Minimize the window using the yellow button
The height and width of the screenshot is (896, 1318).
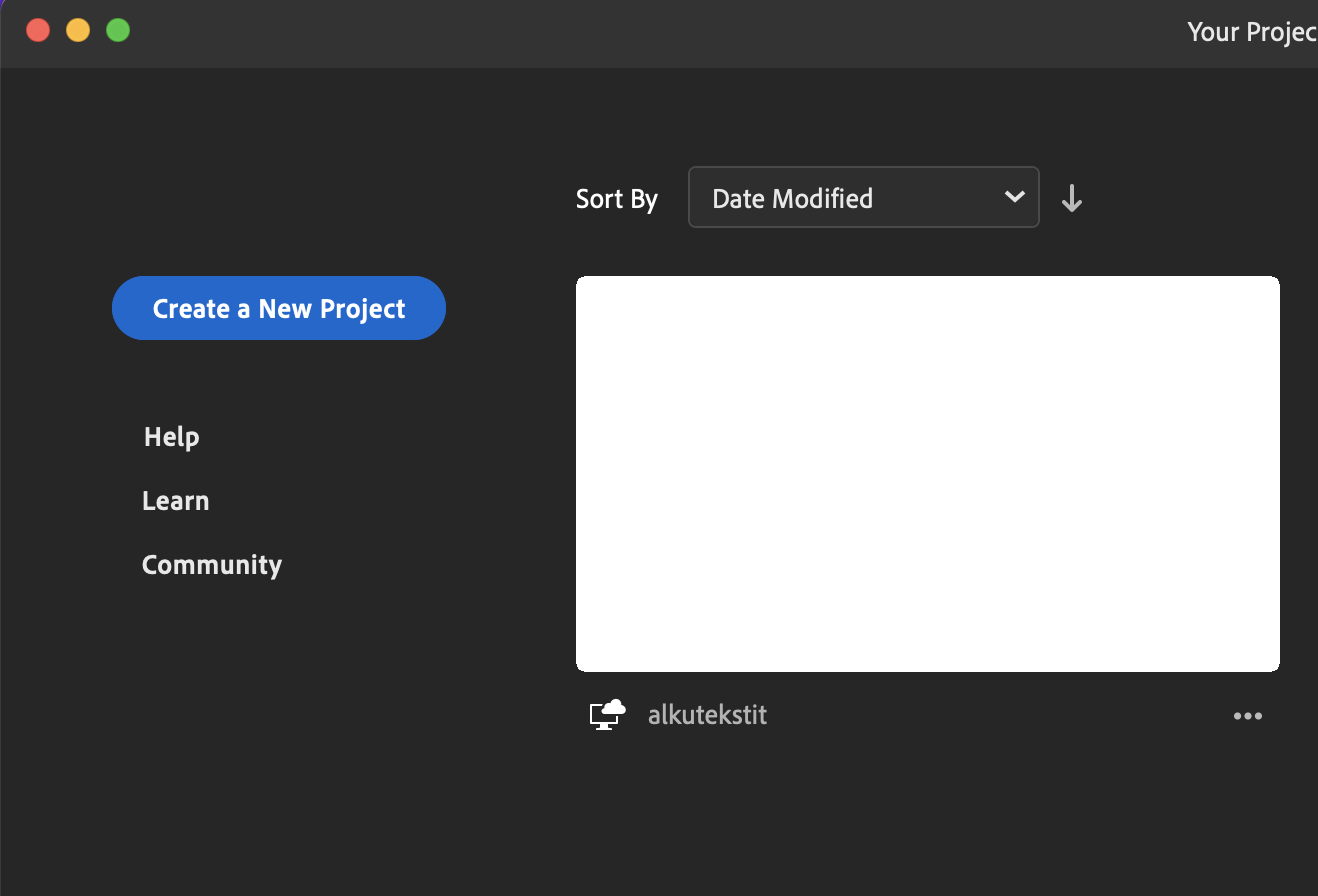(78, 30)
